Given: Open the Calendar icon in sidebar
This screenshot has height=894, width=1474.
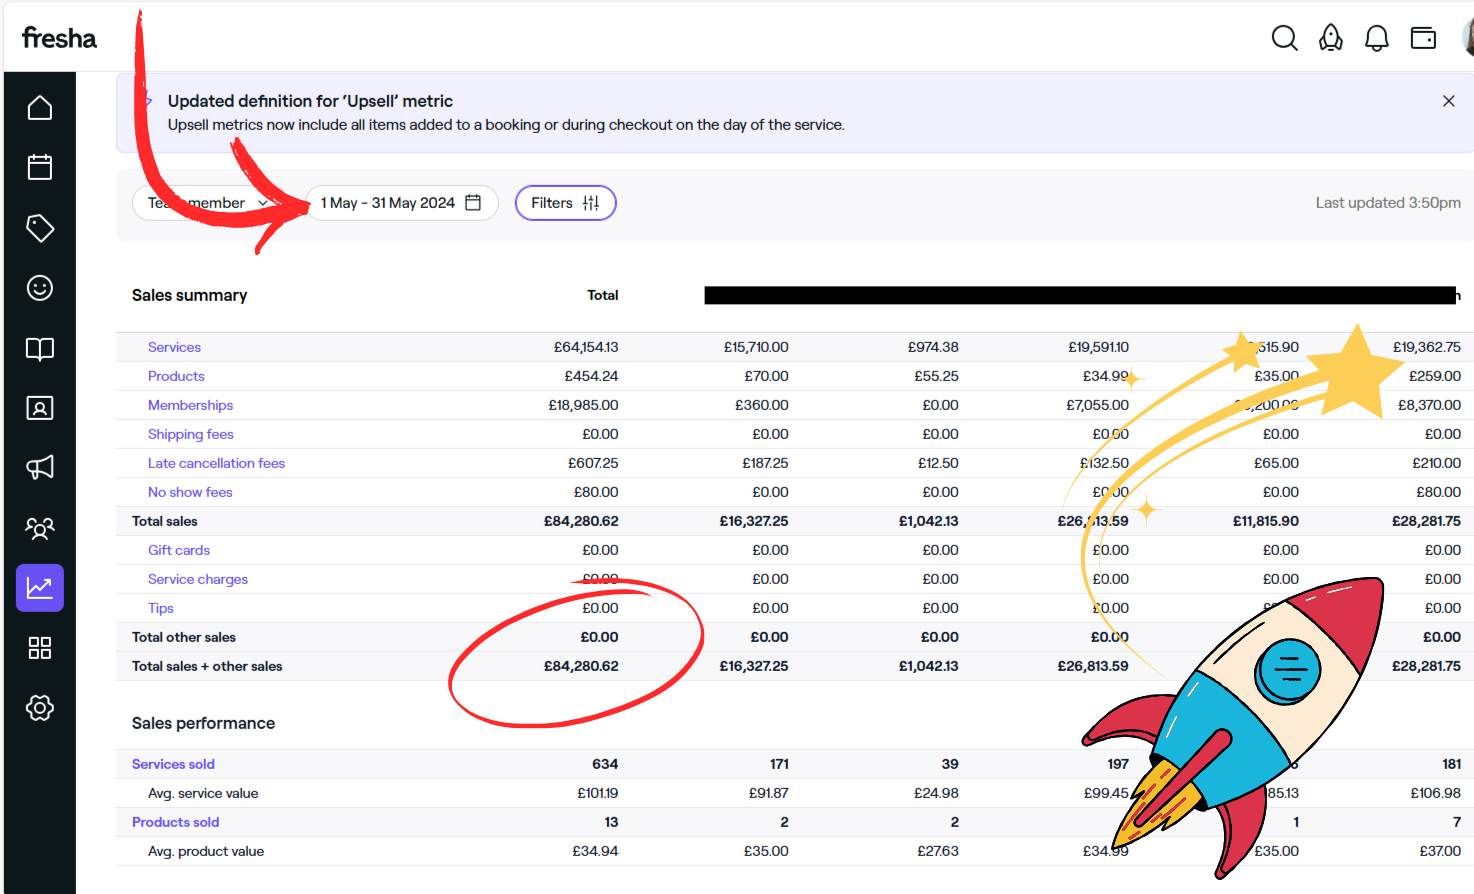Looking at the screenshot, I should 40,167.
